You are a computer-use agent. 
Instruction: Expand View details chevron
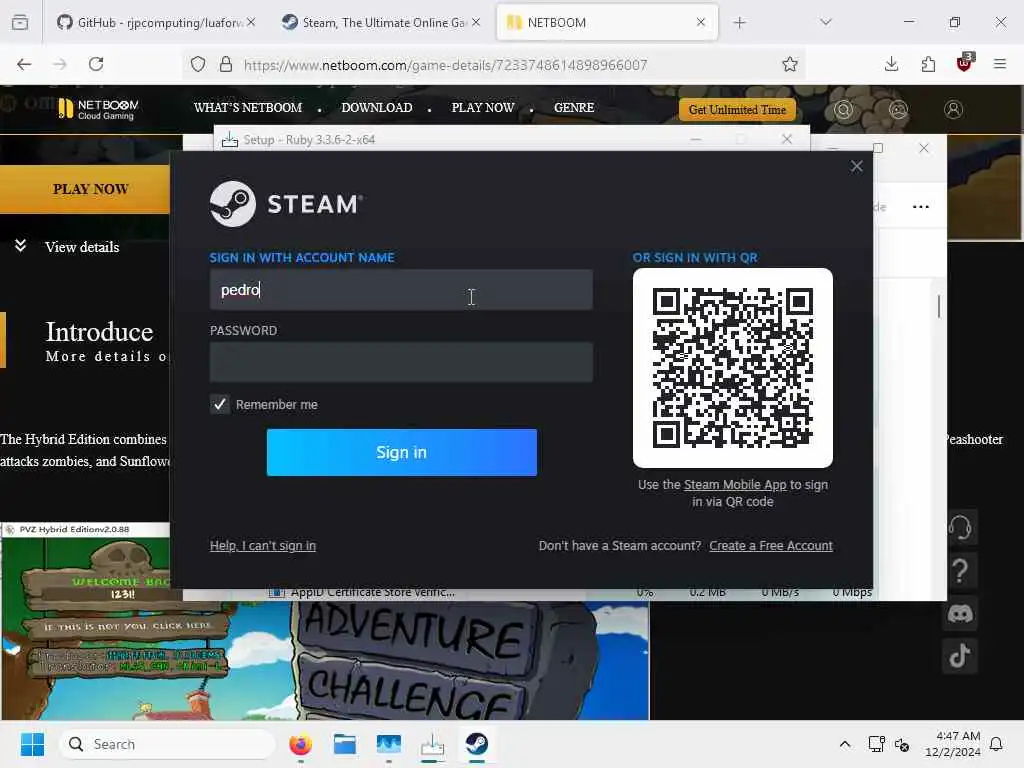20,246
